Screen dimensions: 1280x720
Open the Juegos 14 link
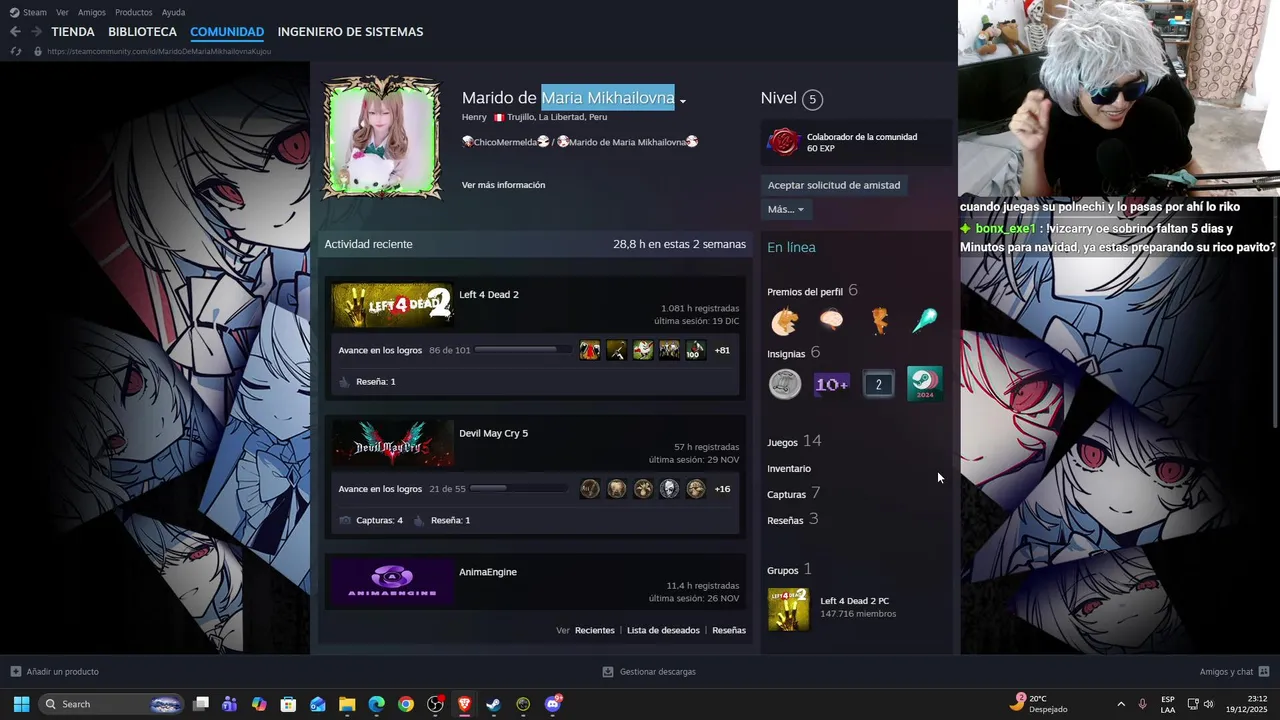794,441
